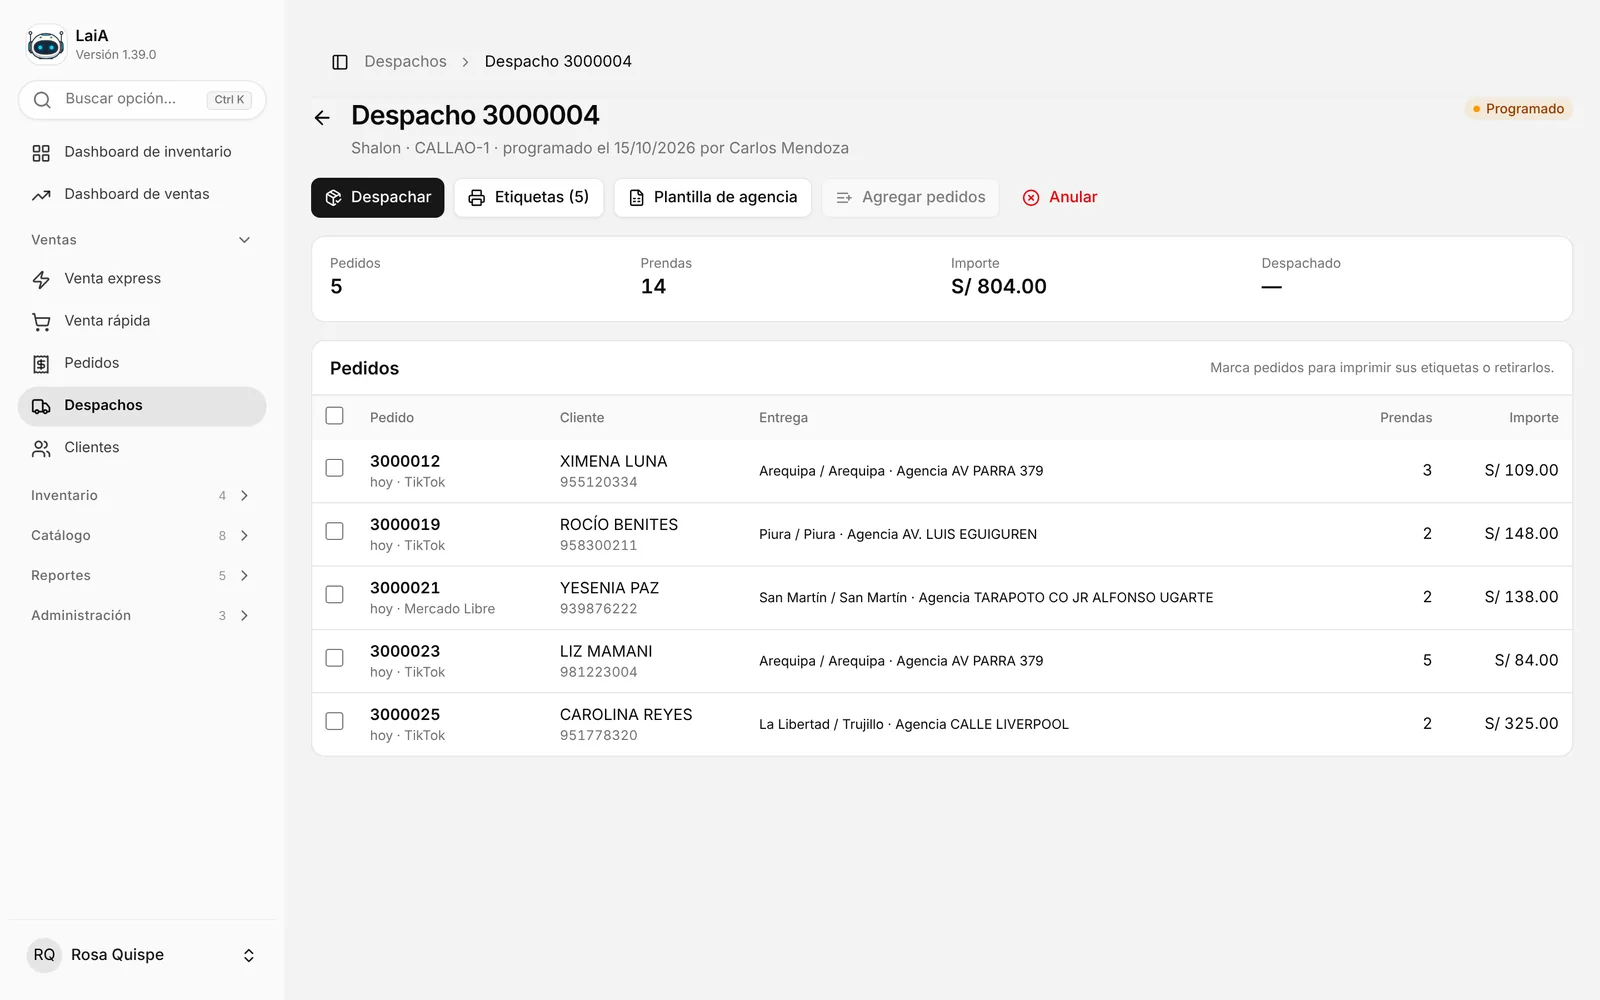Click the Despachar button

pos(378,198)
